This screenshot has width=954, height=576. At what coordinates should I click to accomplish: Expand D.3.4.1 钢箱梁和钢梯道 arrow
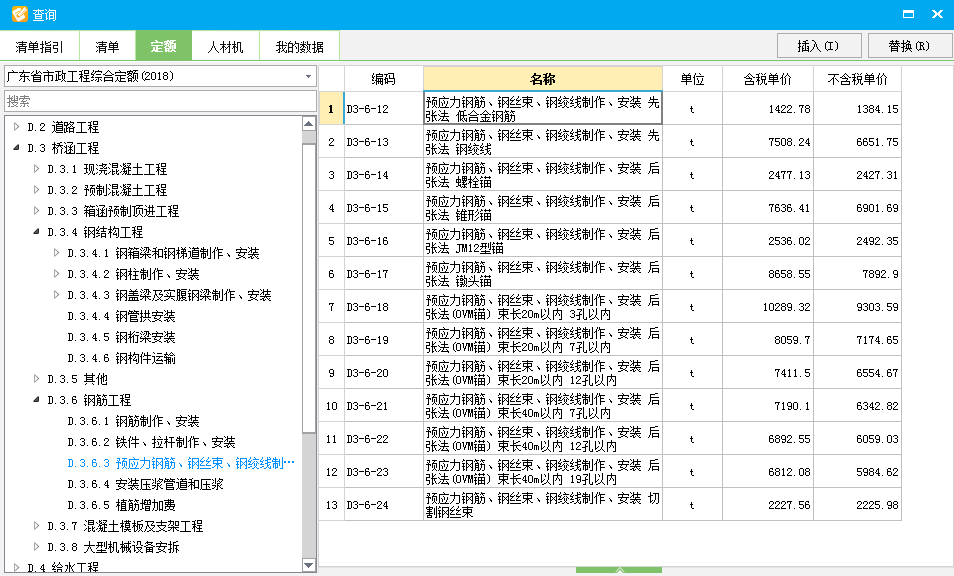point(57,252)
